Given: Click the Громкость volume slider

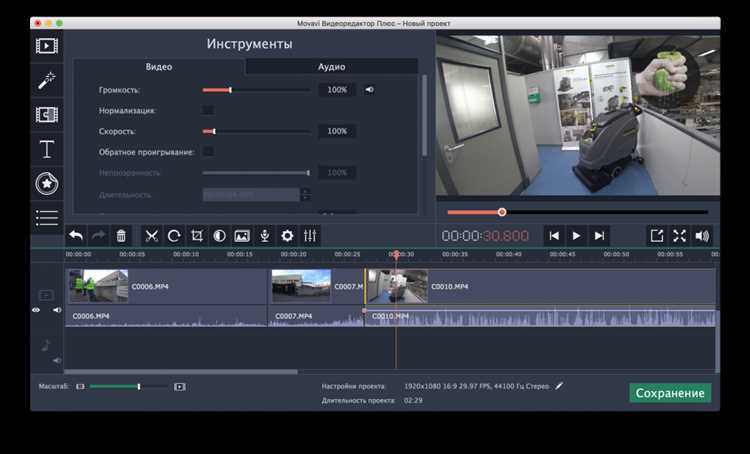Looking at the screenshot, I should [x=256, y=90].
